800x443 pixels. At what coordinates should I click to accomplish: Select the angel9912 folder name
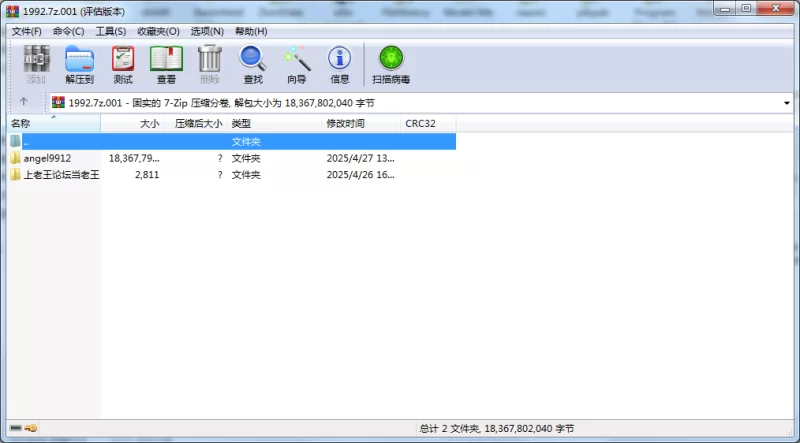tap(47, 158)
